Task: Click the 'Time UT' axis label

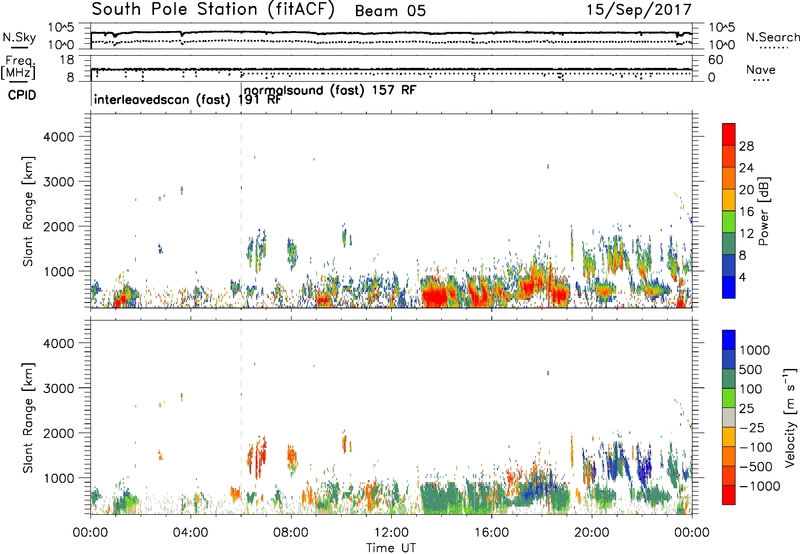Action: coord(391,548)
